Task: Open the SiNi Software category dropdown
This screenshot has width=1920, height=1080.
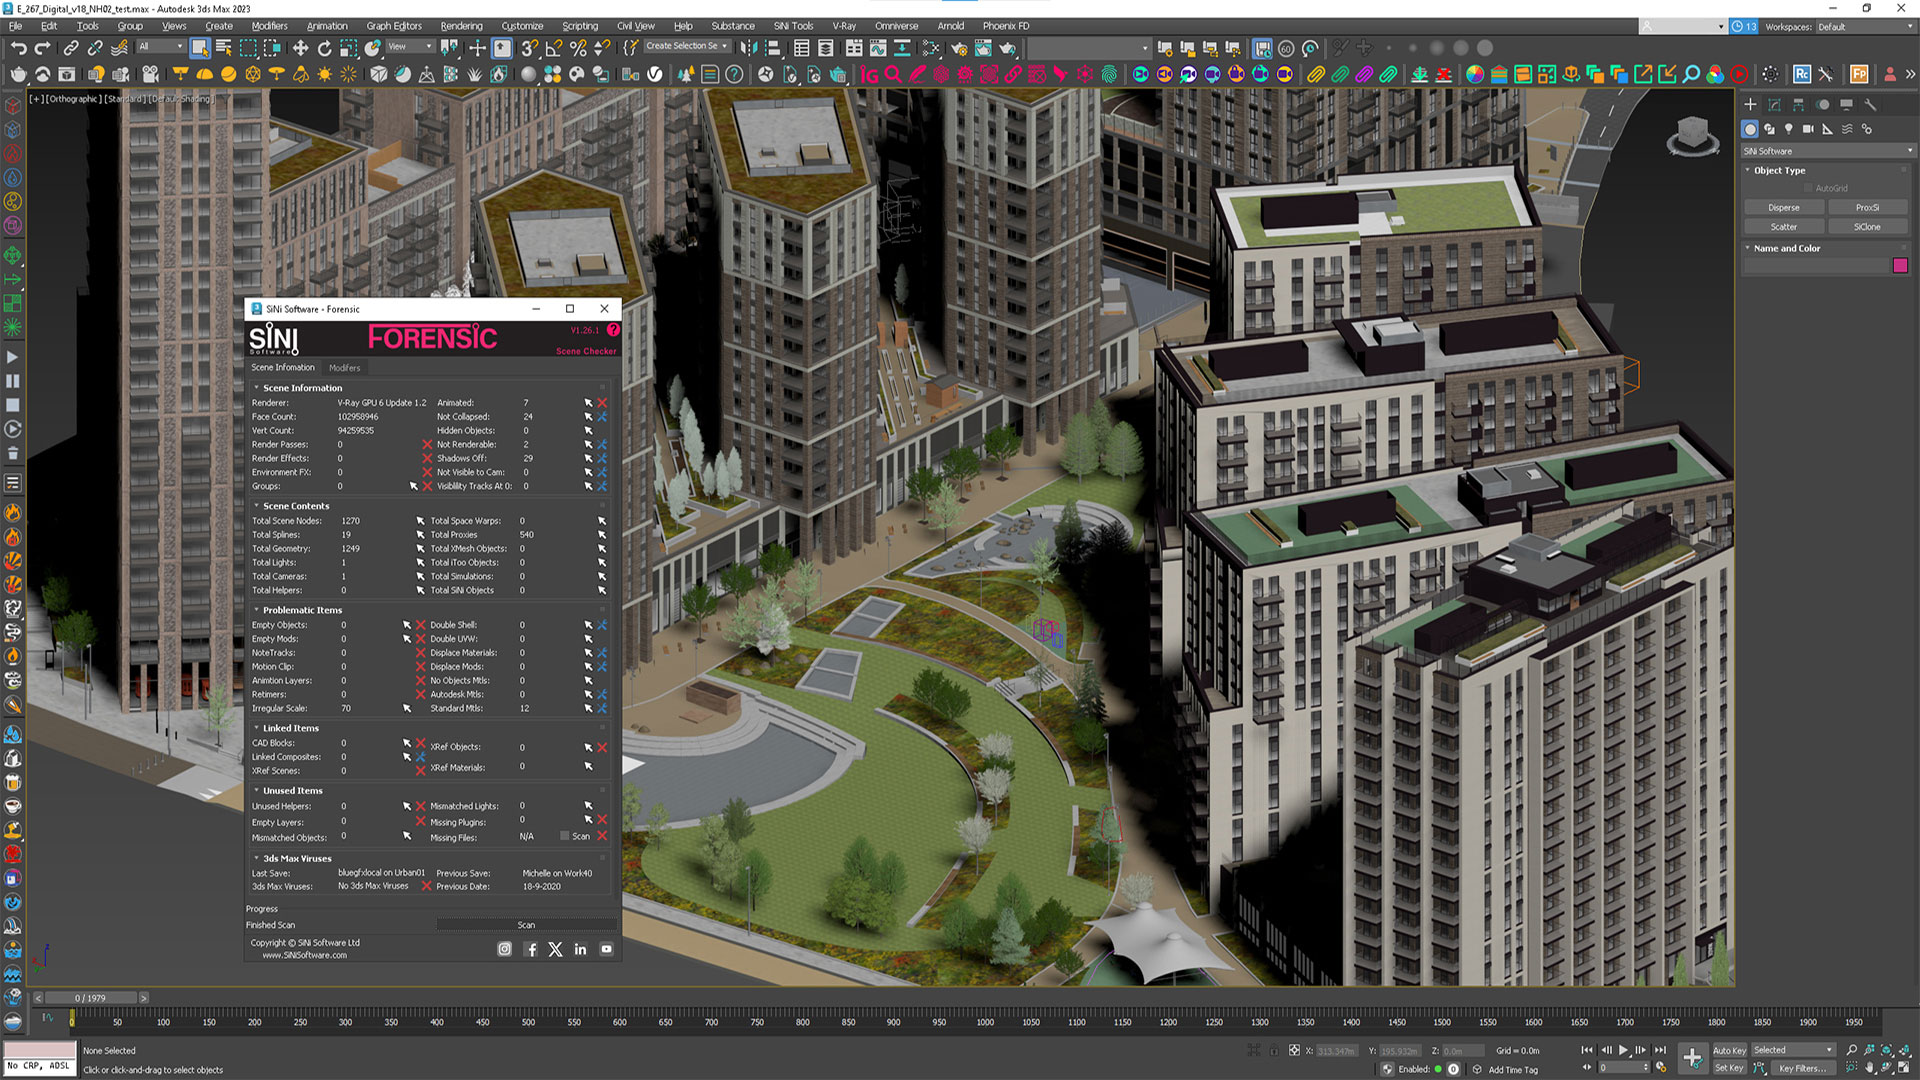Action: tap(1828, 151)
